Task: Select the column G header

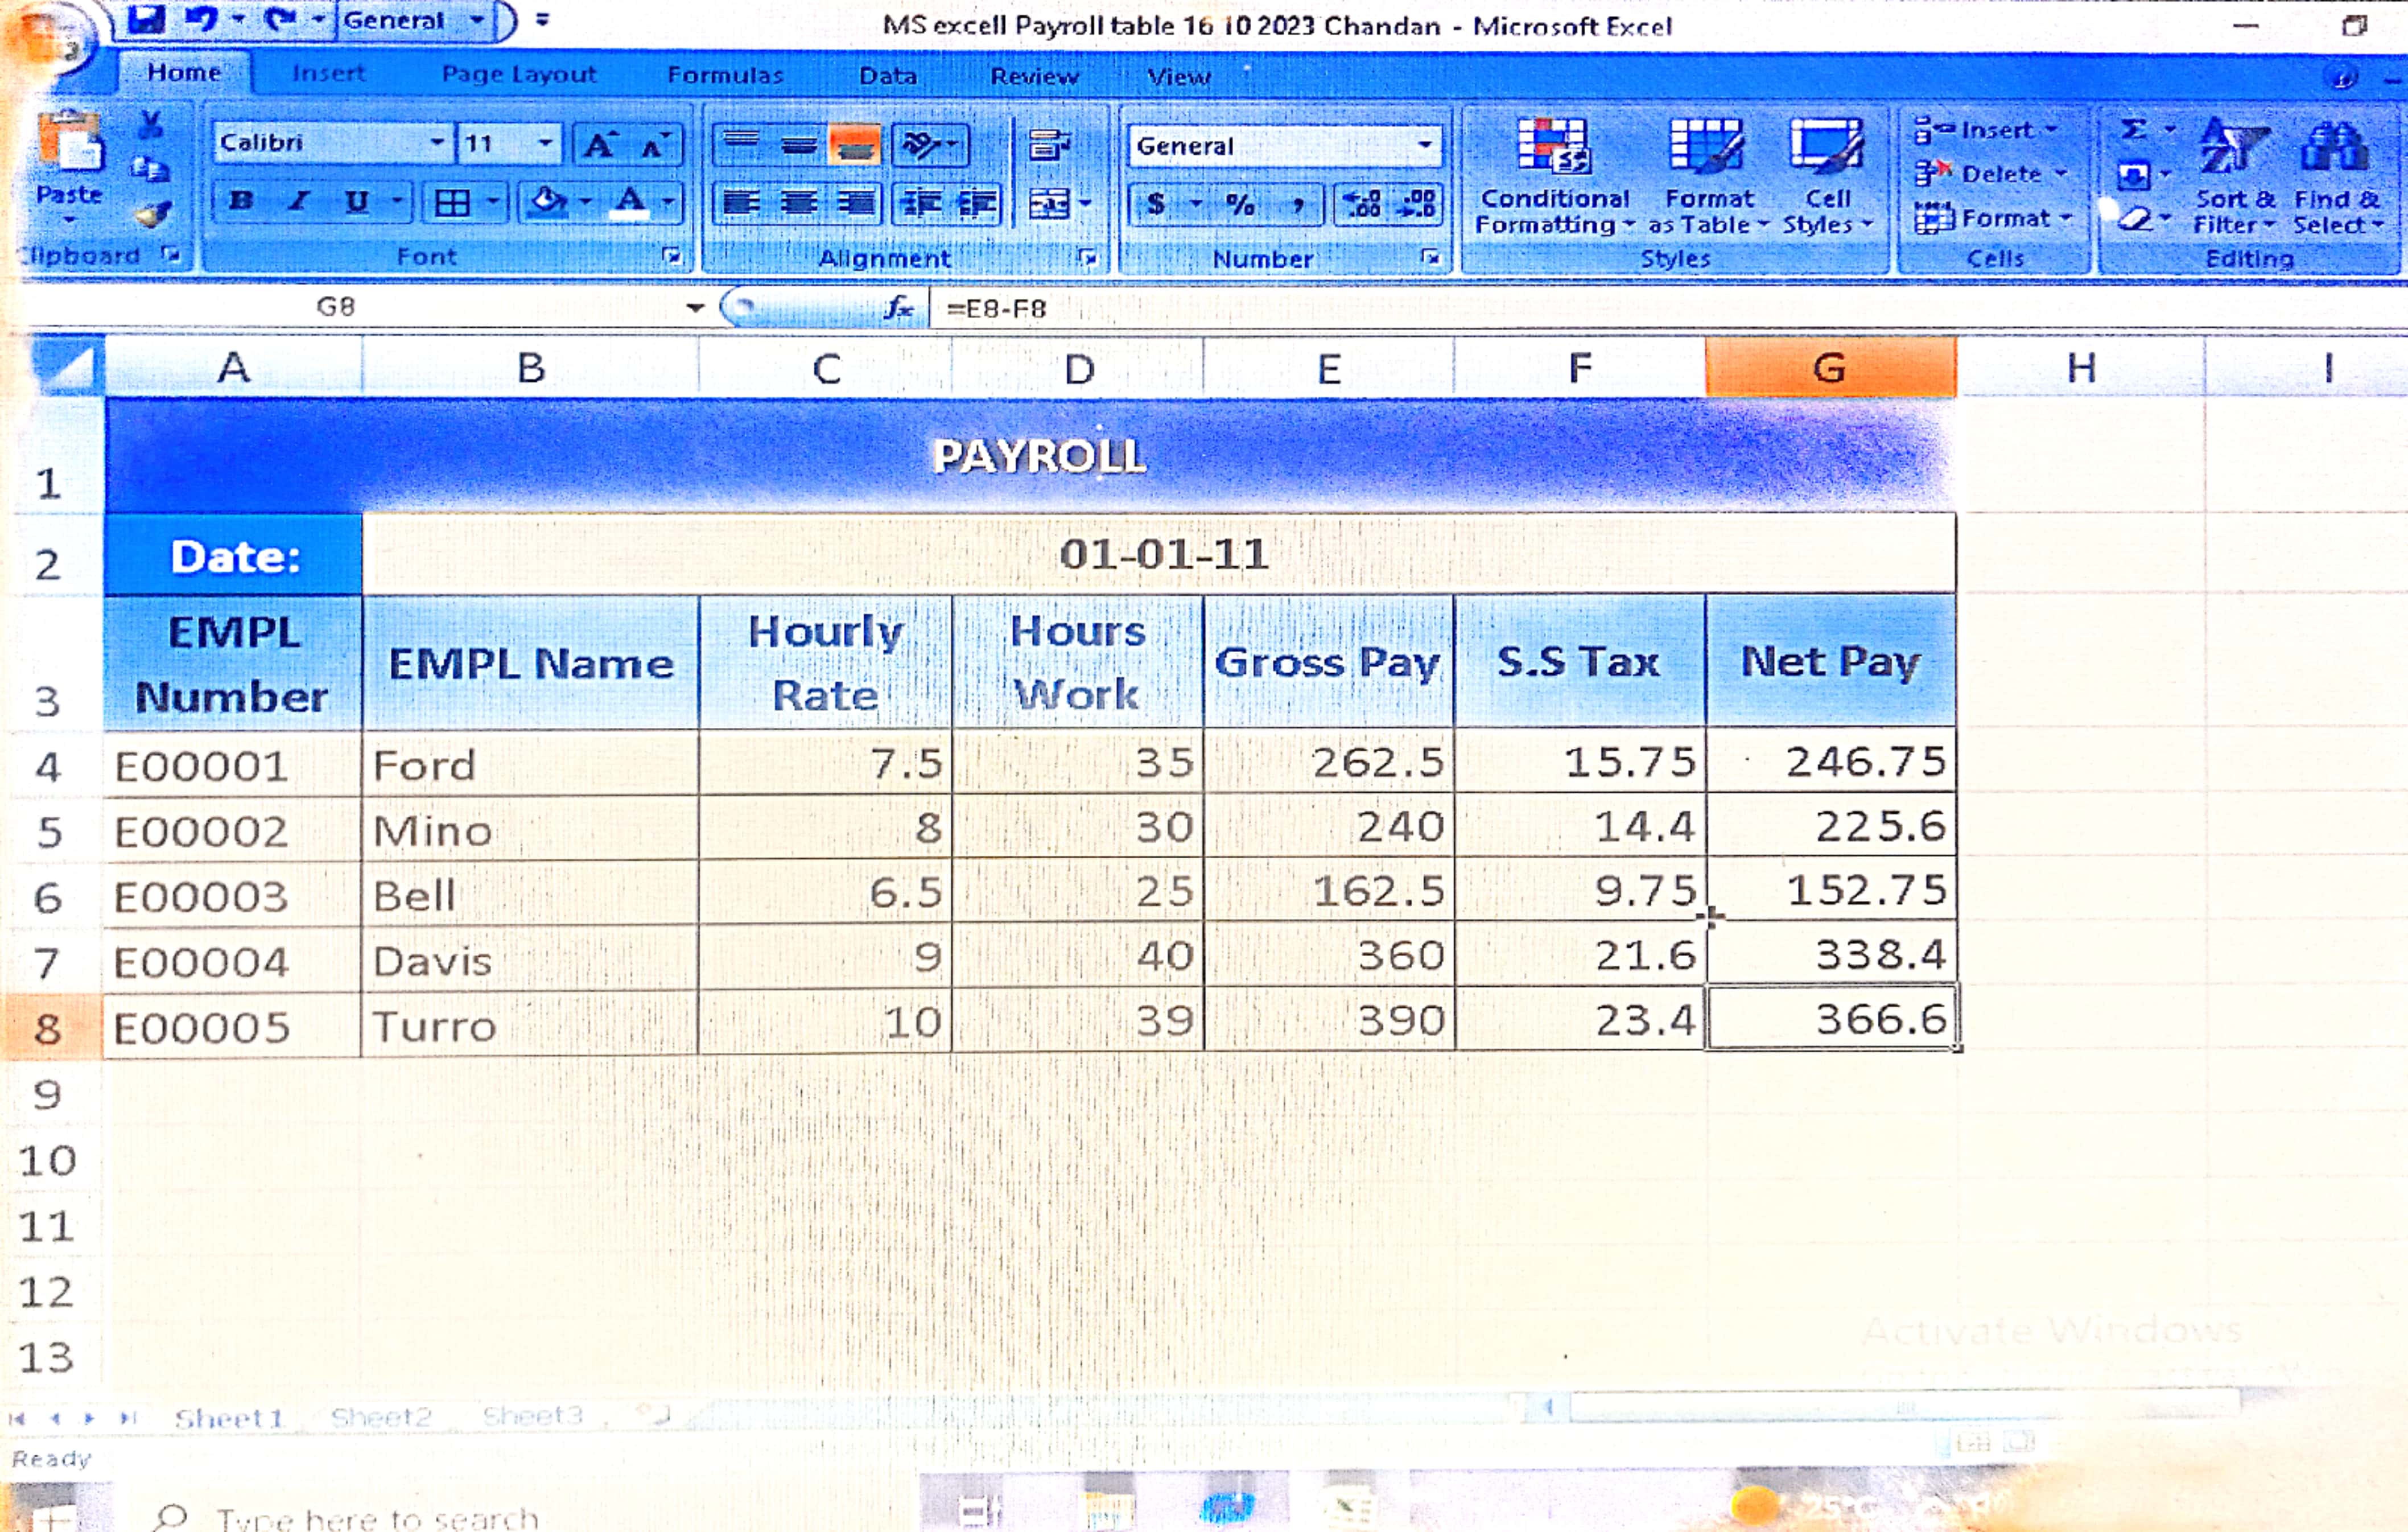Action: [1829, 368]
